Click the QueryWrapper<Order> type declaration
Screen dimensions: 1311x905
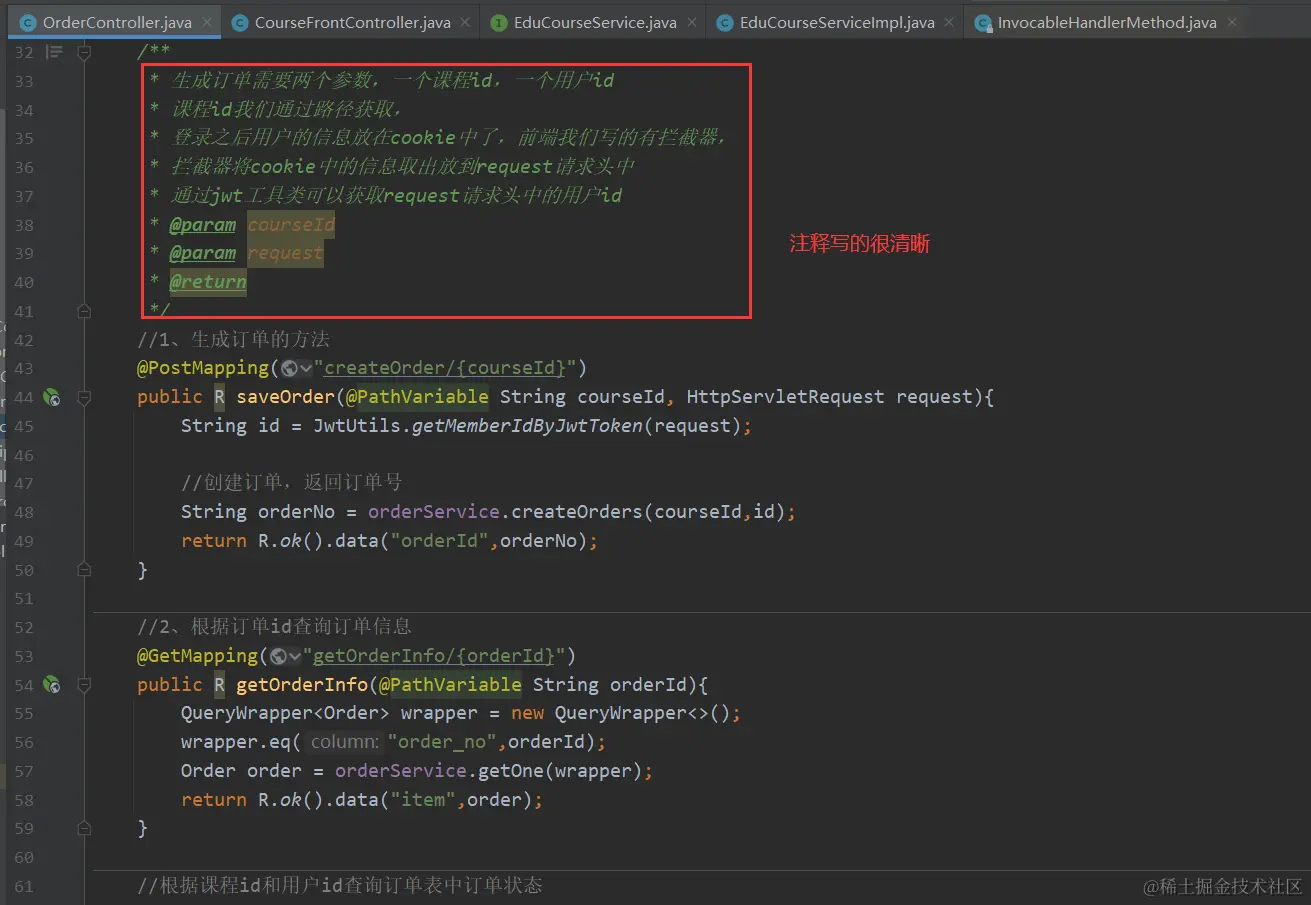[286, 714]
